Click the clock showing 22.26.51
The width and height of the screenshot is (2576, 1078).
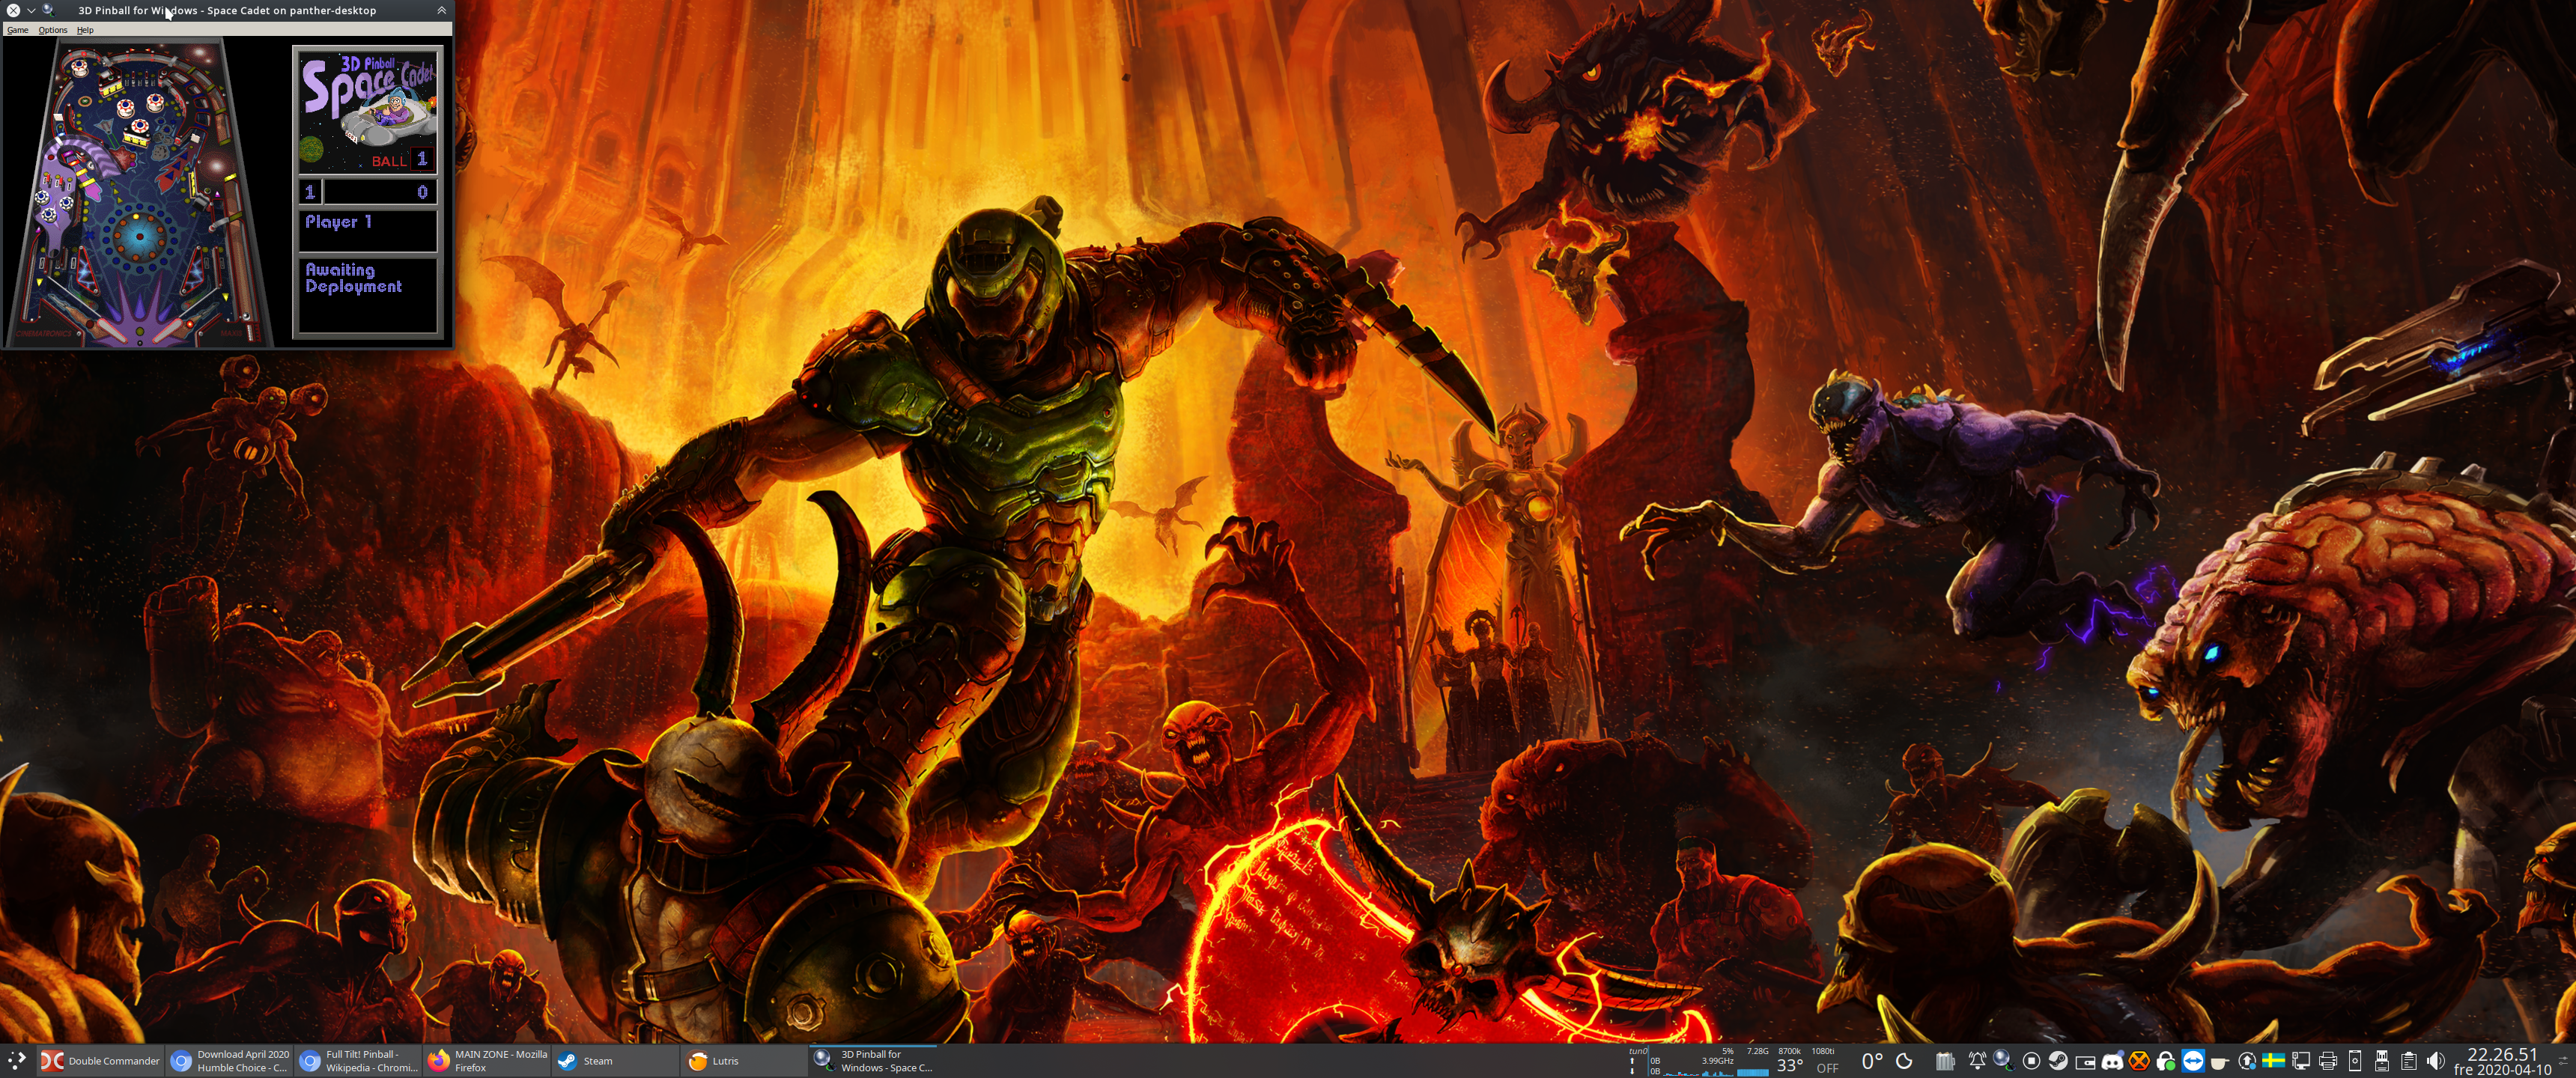[2502, 1061]
